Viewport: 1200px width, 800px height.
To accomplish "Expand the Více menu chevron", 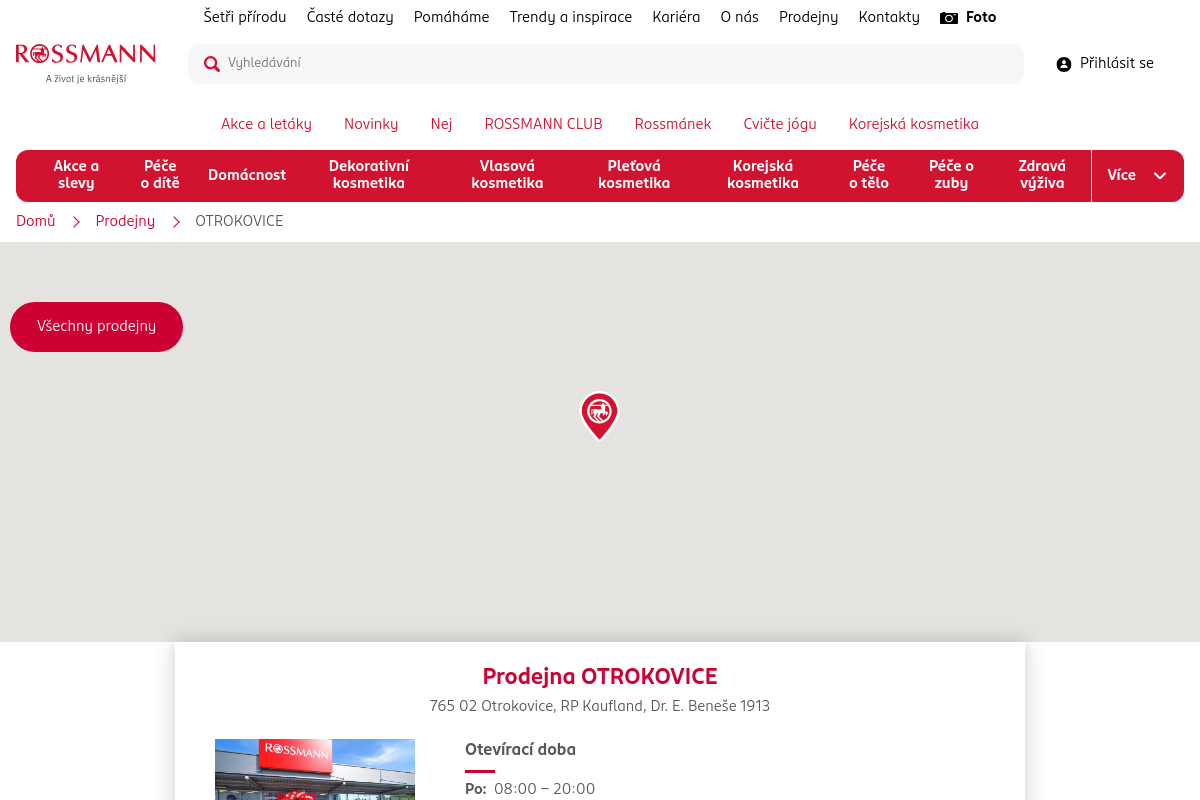I will (1160, 176).
